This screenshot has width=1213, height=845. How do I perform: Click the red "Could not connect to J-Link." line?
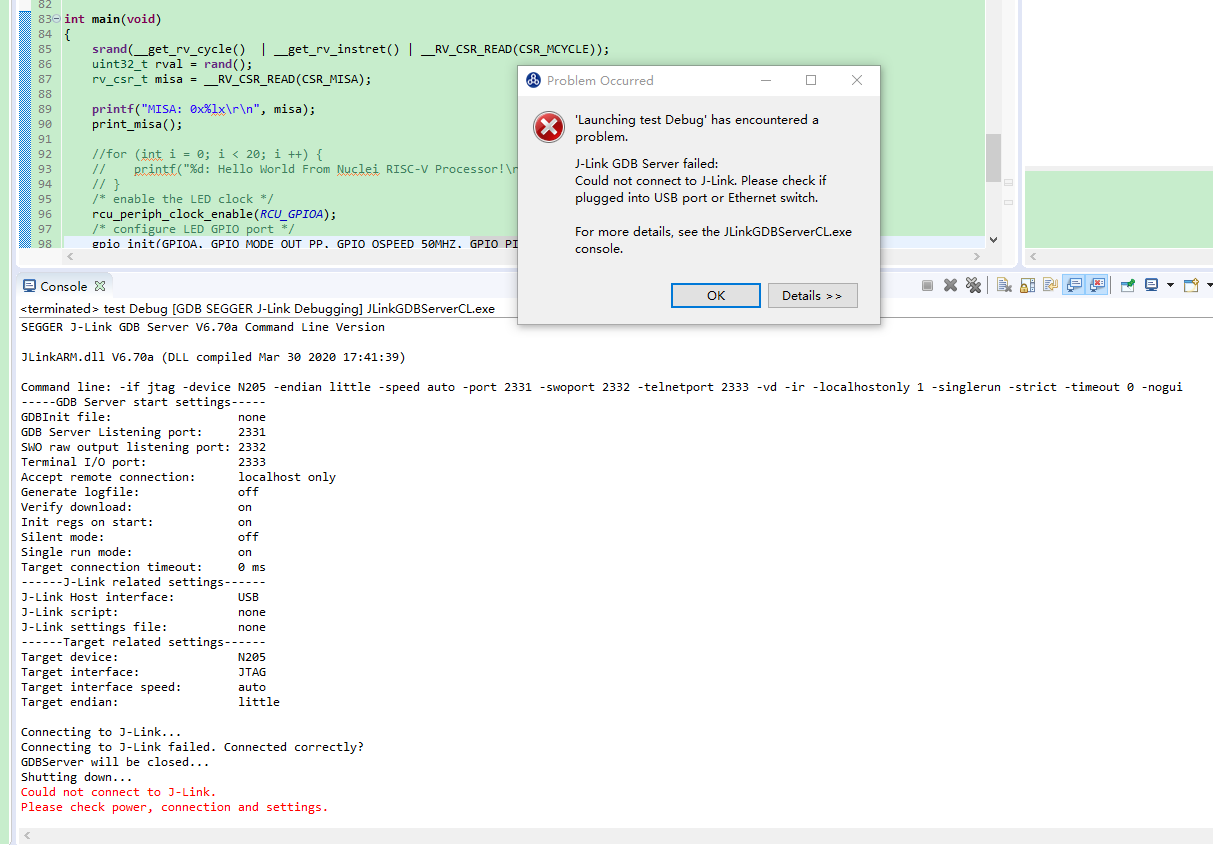point(118,792)
